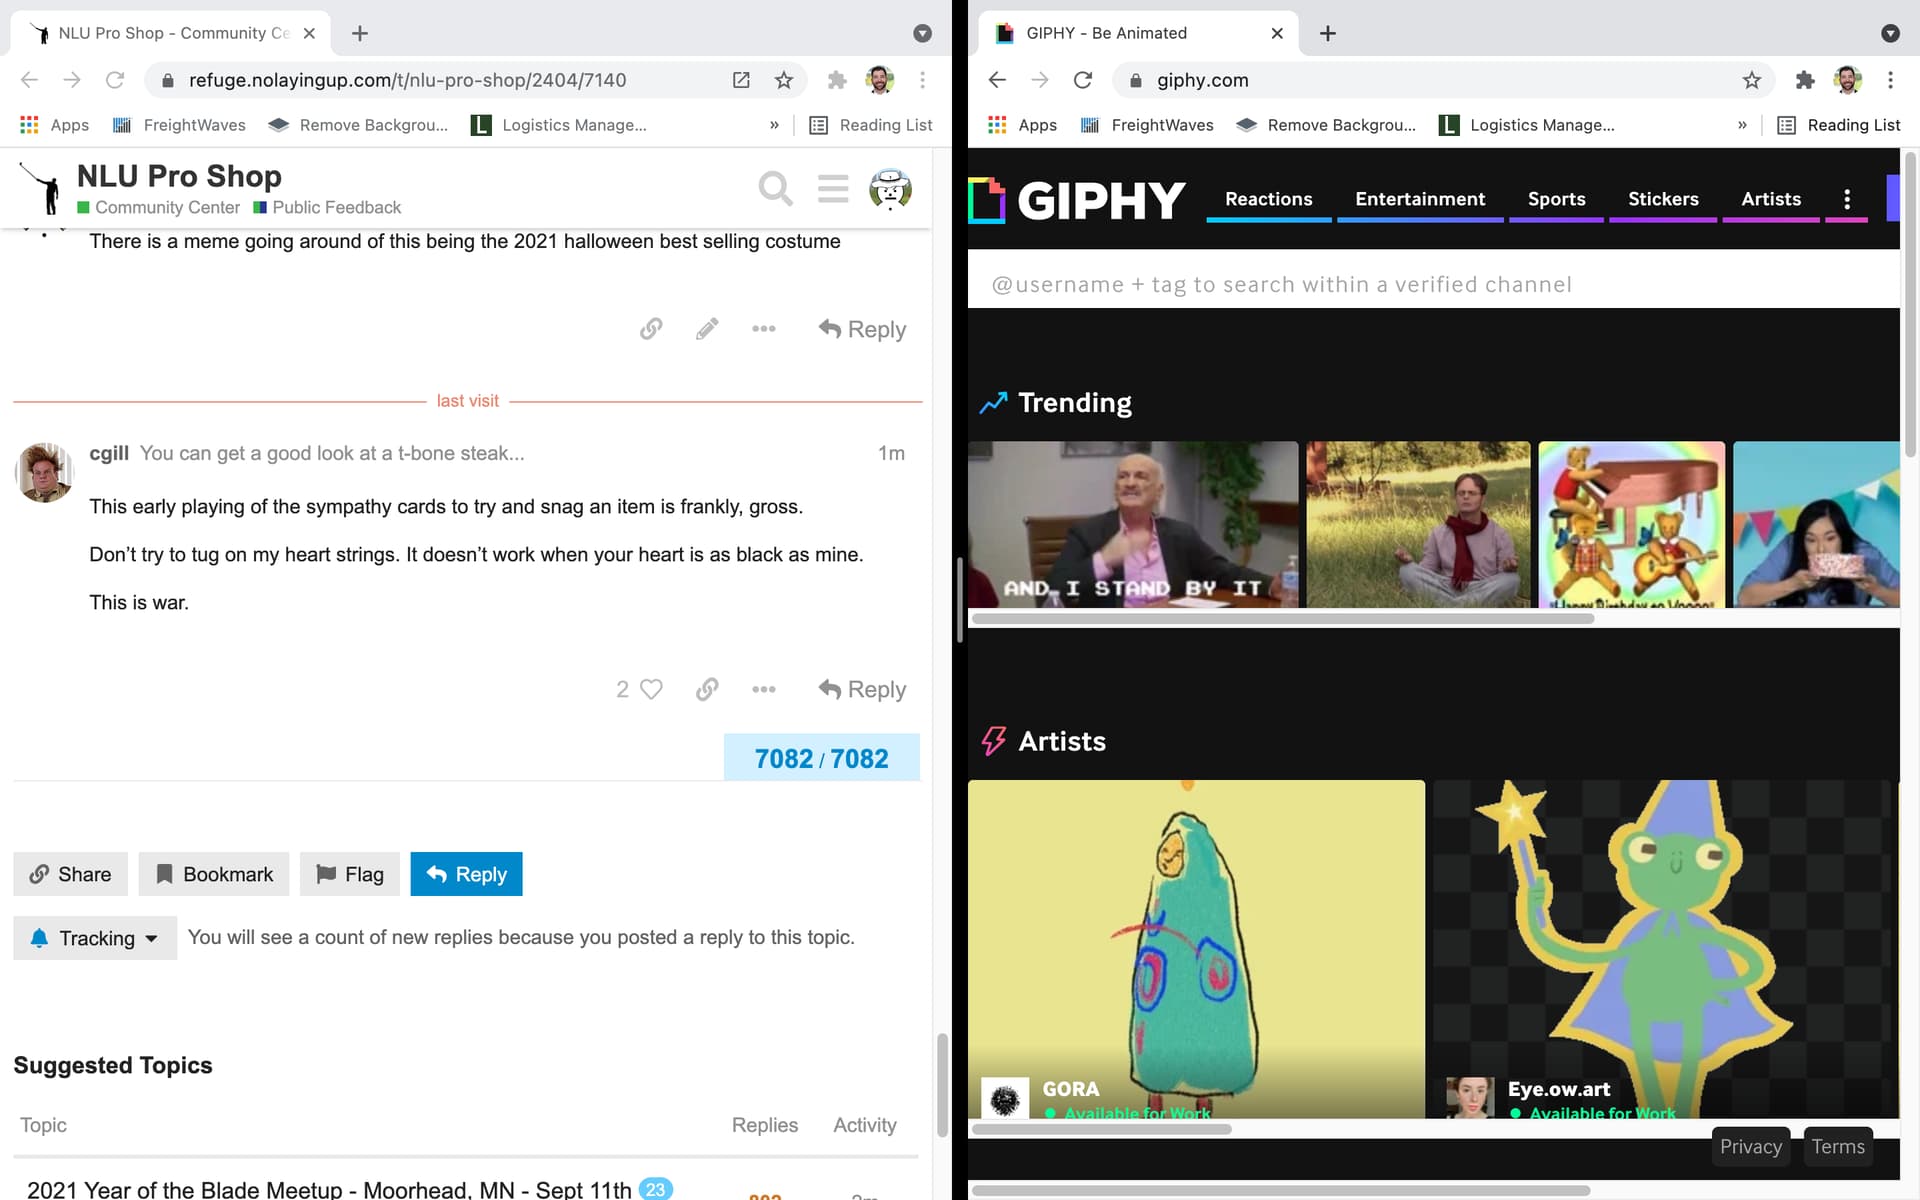Like cgill's post with heart icon
1920x1200 pixels.
(x=651, y=689)
